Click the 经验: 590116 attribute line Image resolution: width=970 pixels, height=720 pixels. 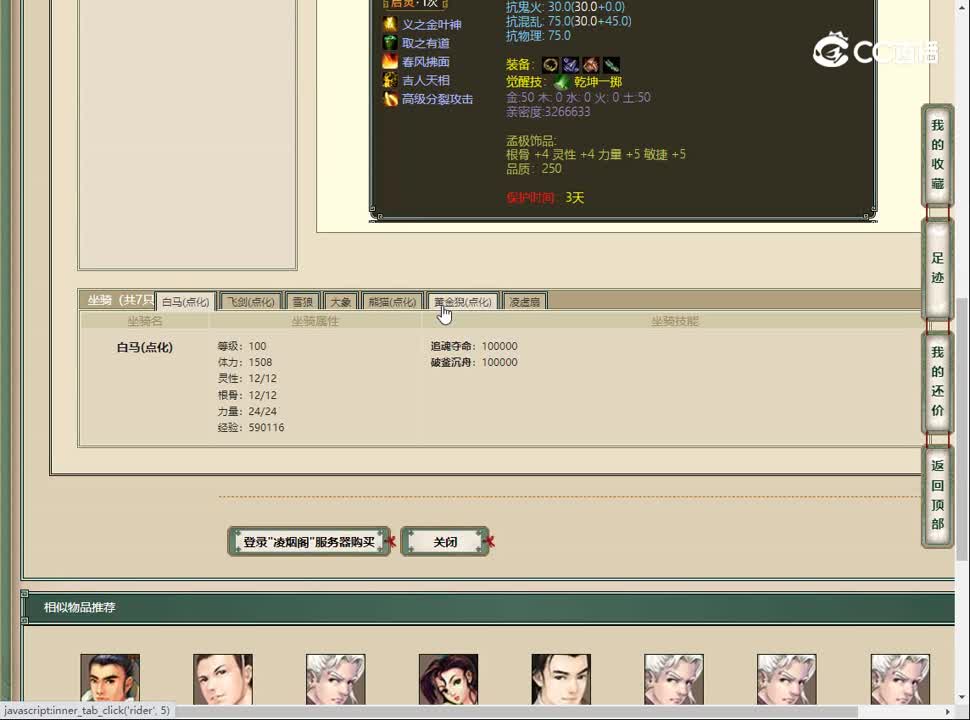pos(251,427)
